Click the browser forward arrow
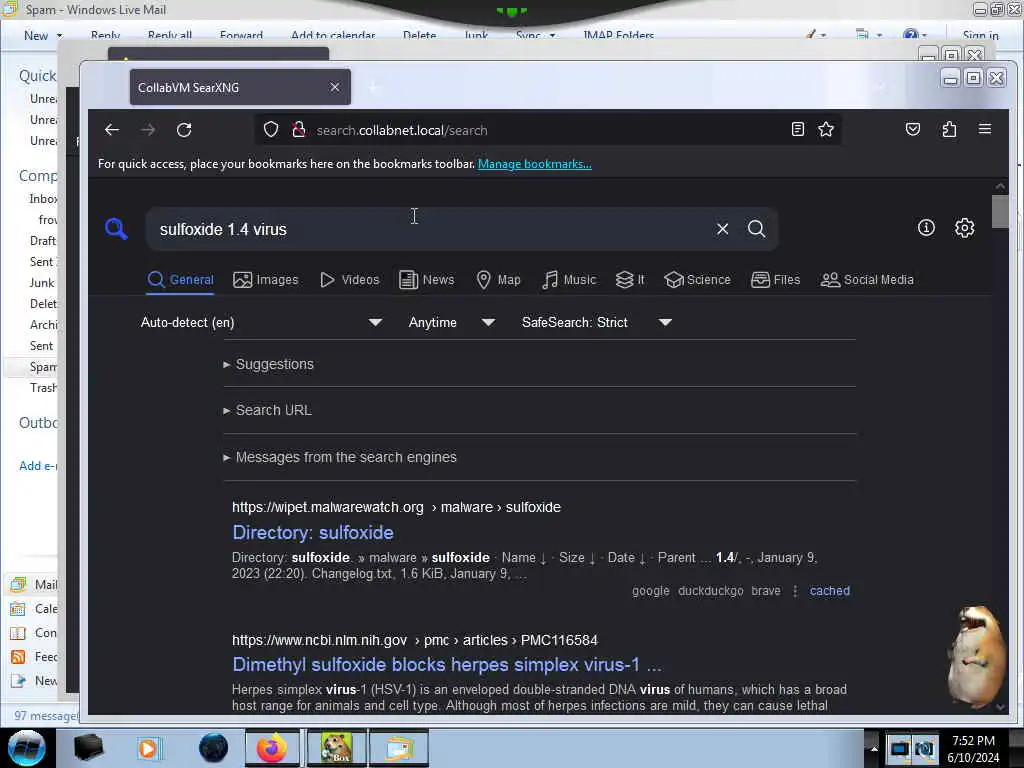 tap(148, 130)
